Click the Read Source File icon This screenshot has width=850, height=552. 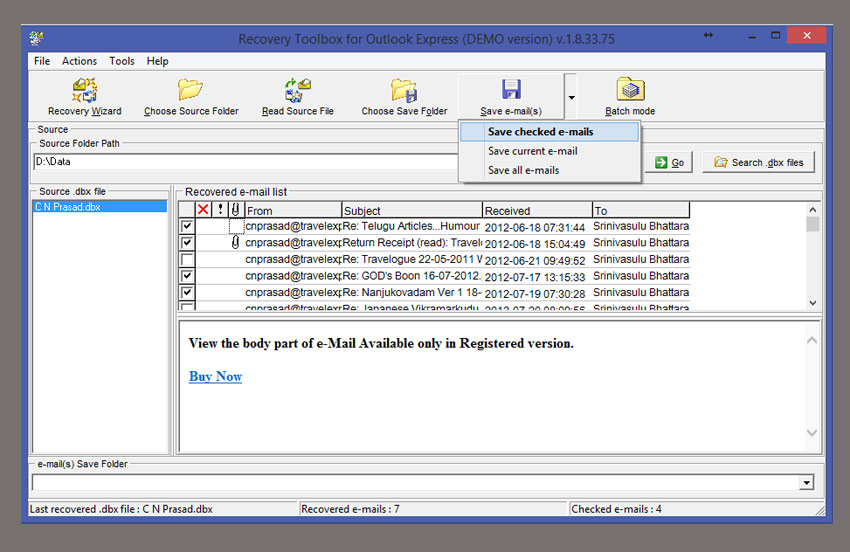click(298, 90)
